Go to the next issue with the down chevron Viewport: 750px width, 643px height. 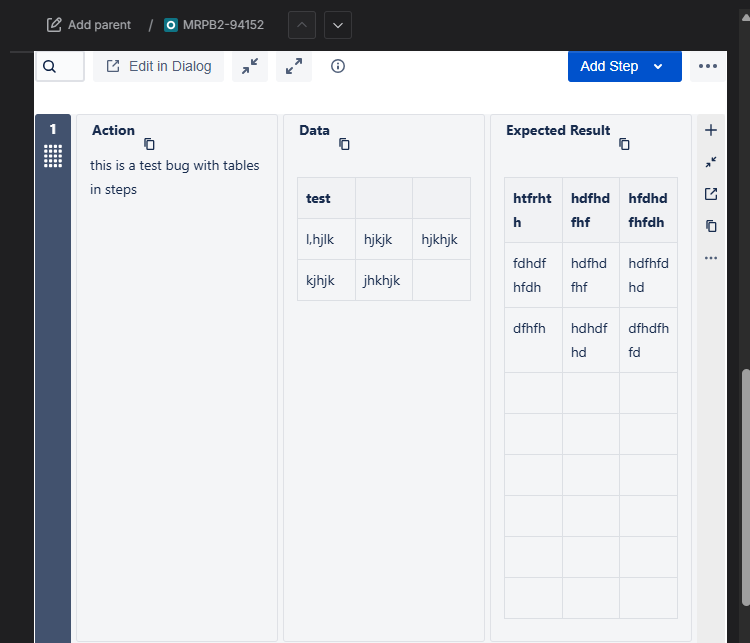[x=338, y=25]
